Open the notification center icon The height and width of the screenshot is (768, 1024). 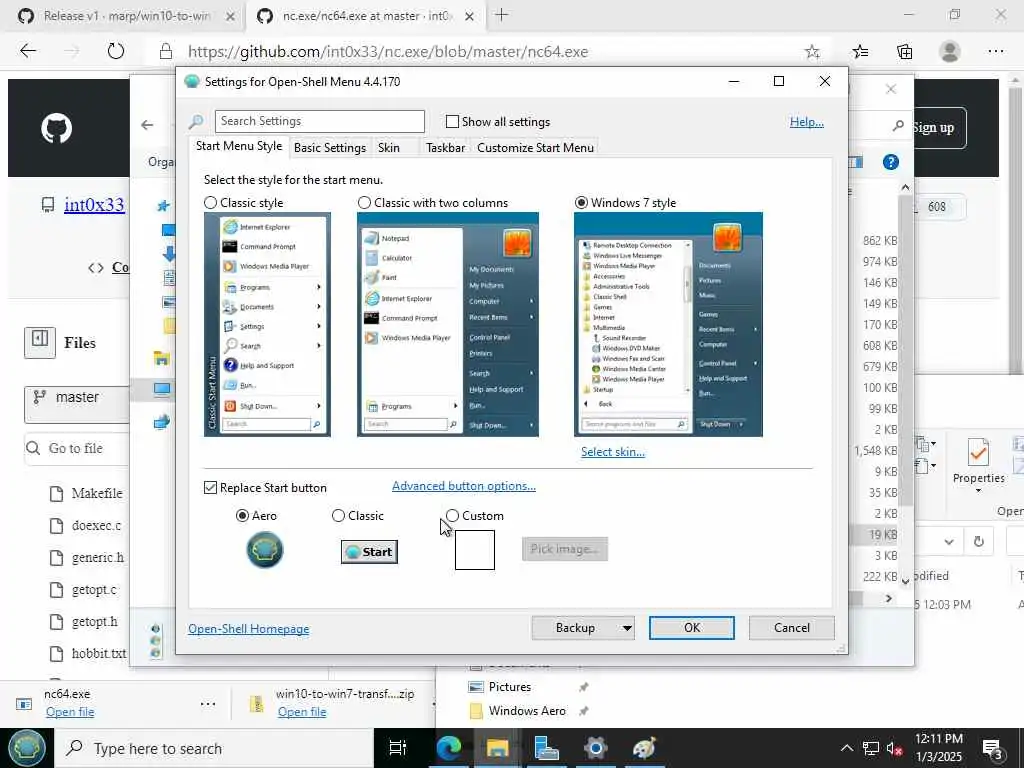pos(993,749)
